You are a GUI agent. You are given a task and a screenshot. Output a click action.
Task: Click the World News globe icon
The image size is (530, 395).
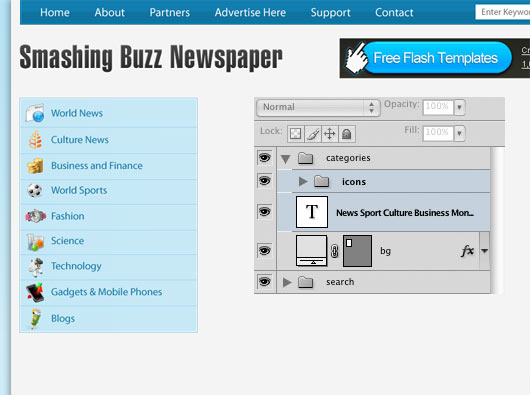35,113
